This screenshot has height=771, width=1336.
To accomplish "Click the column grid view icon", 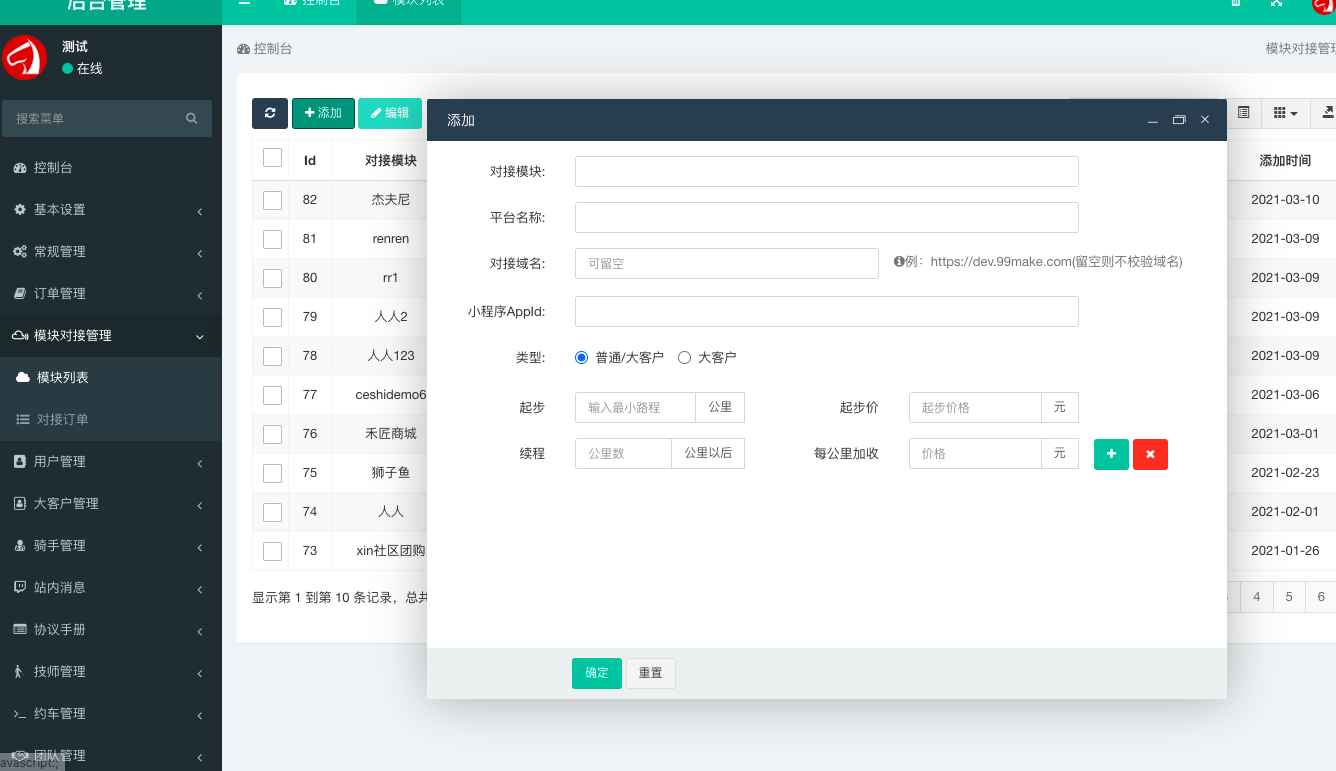I will coord(1285,114).
